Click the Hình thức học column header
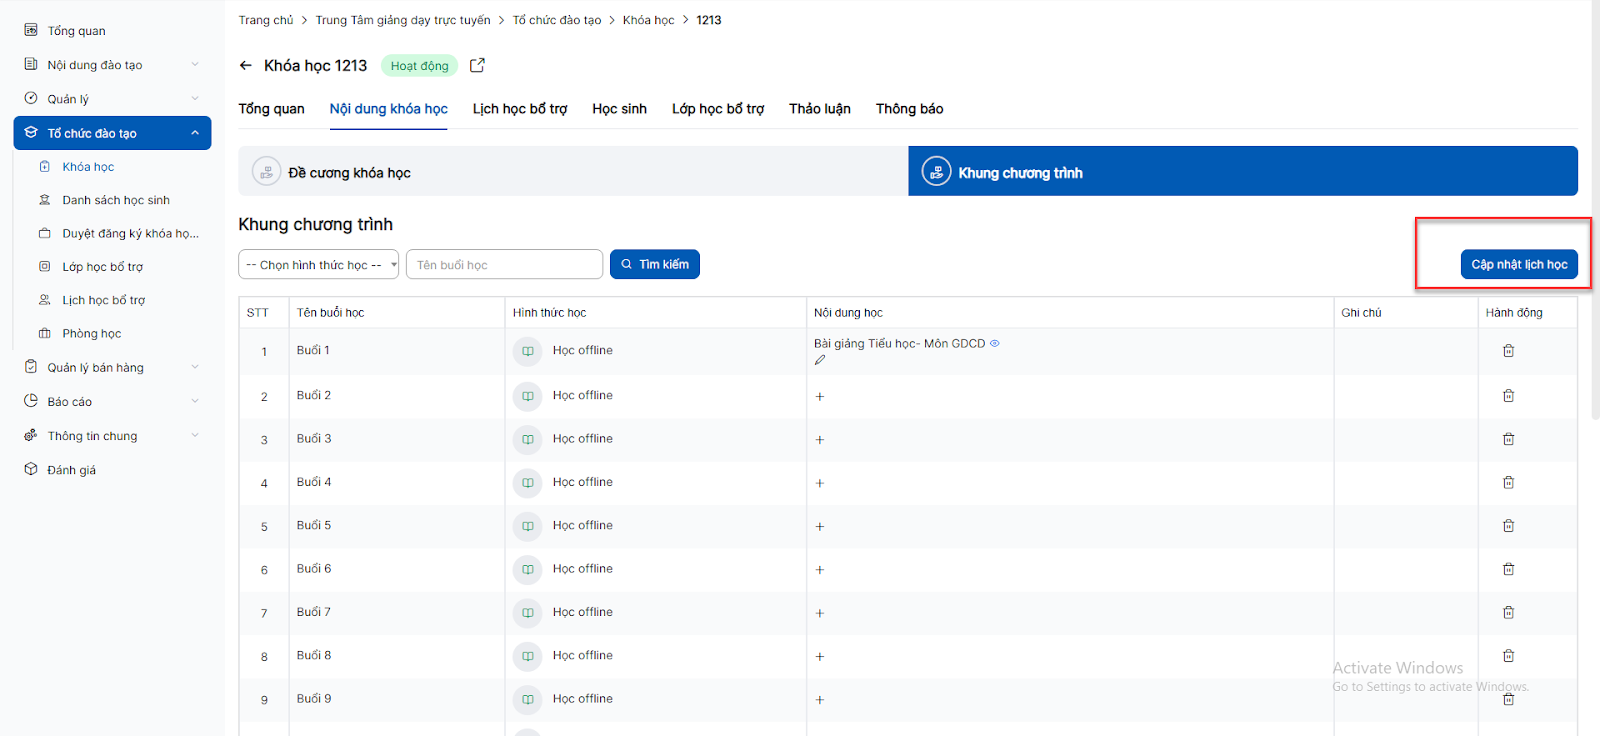Viewport: 1600px width, 736px height. [549, 313]
